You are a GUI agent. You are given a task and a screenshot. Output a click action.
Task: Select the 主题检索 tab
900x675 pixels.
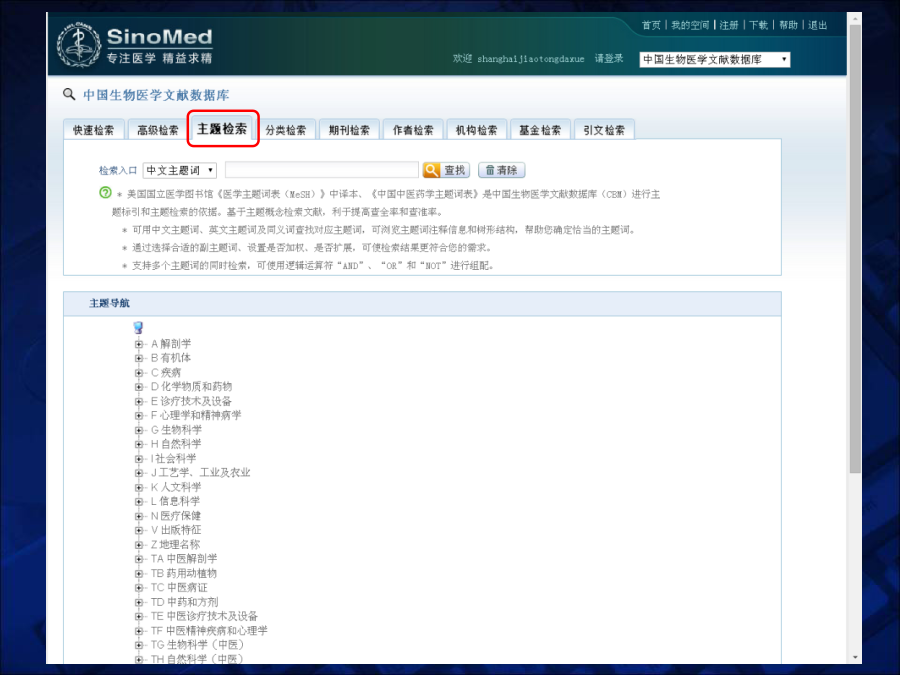[222, 129]
